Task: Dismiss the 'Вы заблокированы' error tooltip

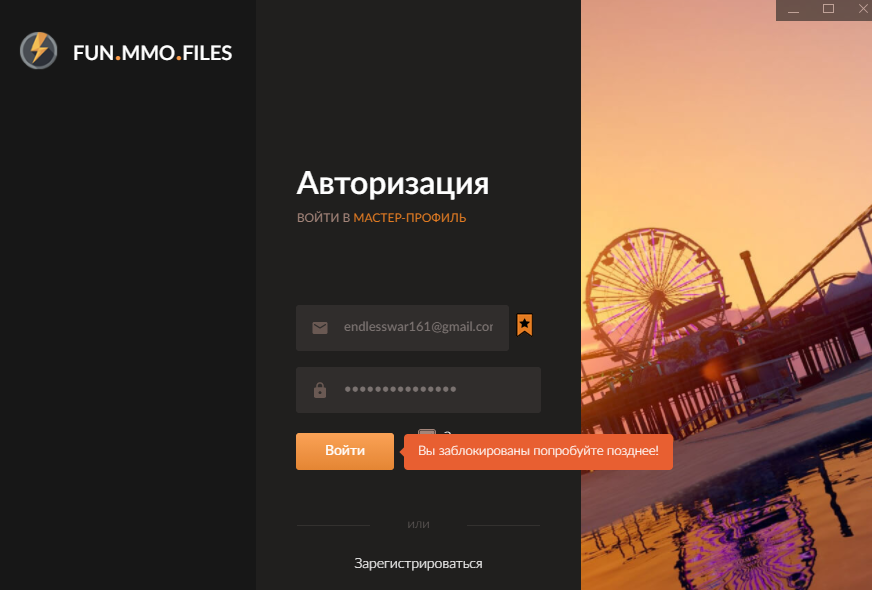Action: point(538,451)
